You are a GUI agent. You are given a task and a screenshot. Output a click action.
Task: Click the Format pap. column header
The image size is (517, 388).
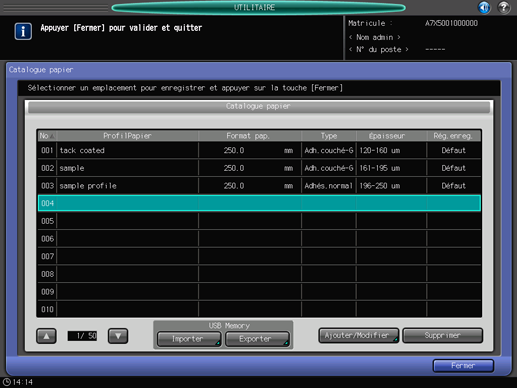point(250,136)
